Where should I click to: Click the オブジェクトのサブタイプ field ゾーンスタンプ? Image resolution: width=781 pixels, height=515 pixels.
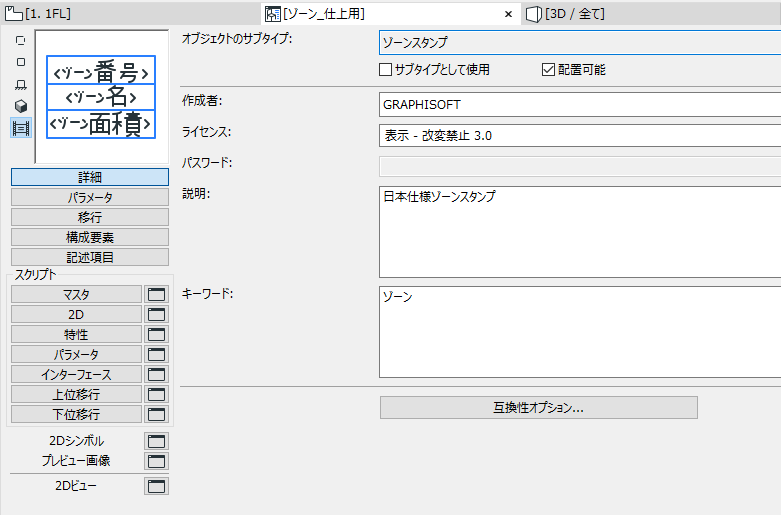(x=580, y=42)
